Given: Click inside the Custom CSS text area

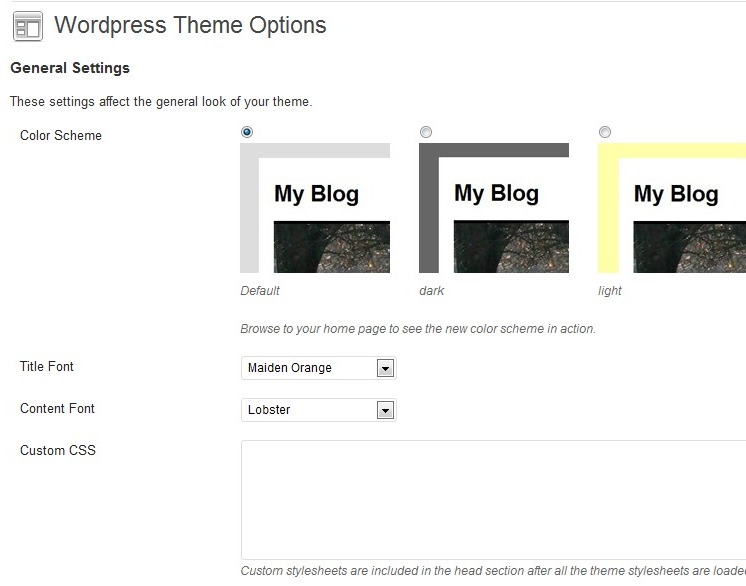Looking at the screenshot, I should coord(493,500).
